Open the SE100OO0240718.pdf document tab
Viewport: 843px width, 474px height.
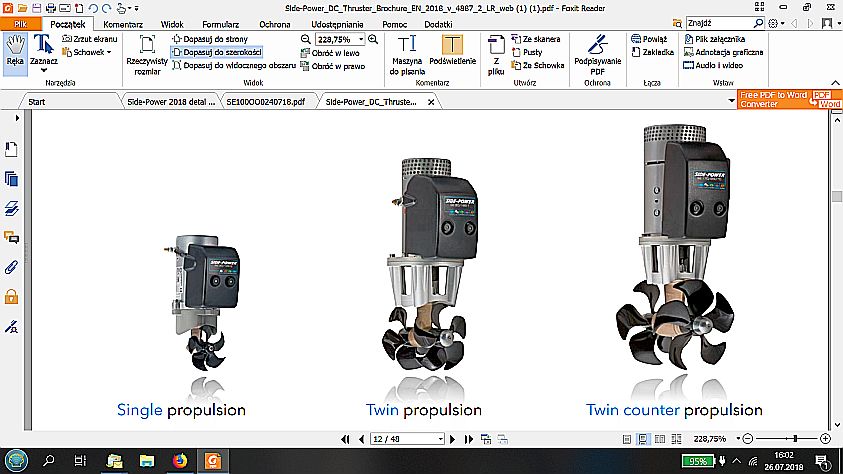coord(266,102)
